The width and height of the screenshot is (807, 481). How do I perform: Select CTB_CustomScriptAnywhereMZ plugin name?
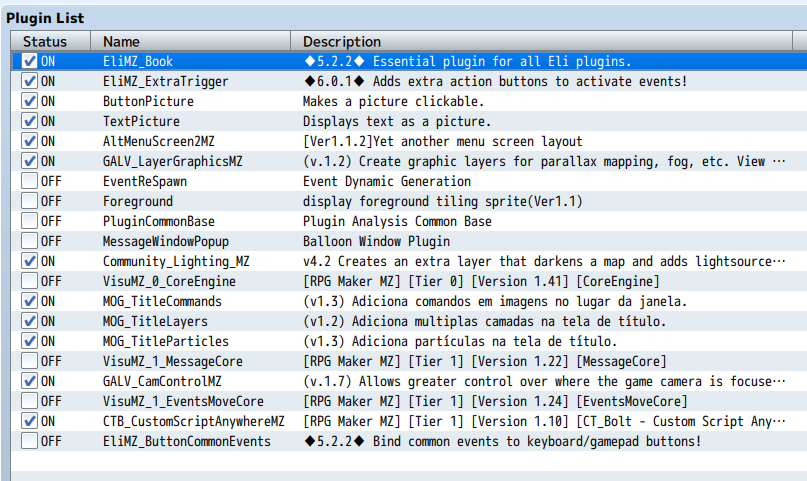click(x=194, y=422)
